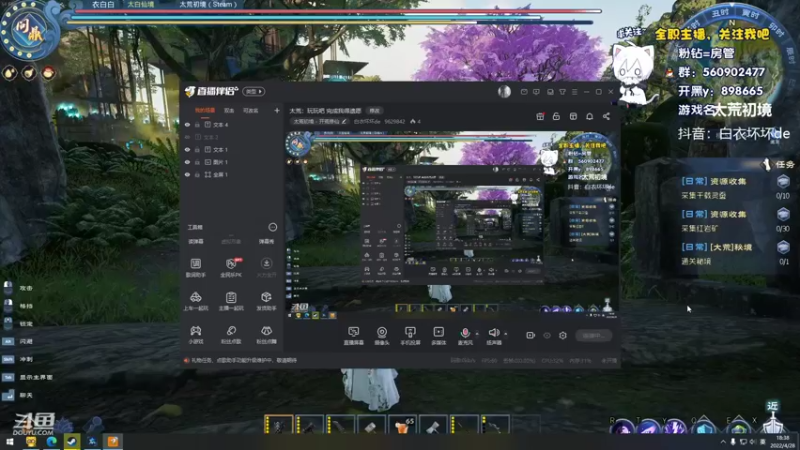Screen dimensions: 800x450
Task: Click the 弹幕秀 toolbox label
Action: click(266, 241)
